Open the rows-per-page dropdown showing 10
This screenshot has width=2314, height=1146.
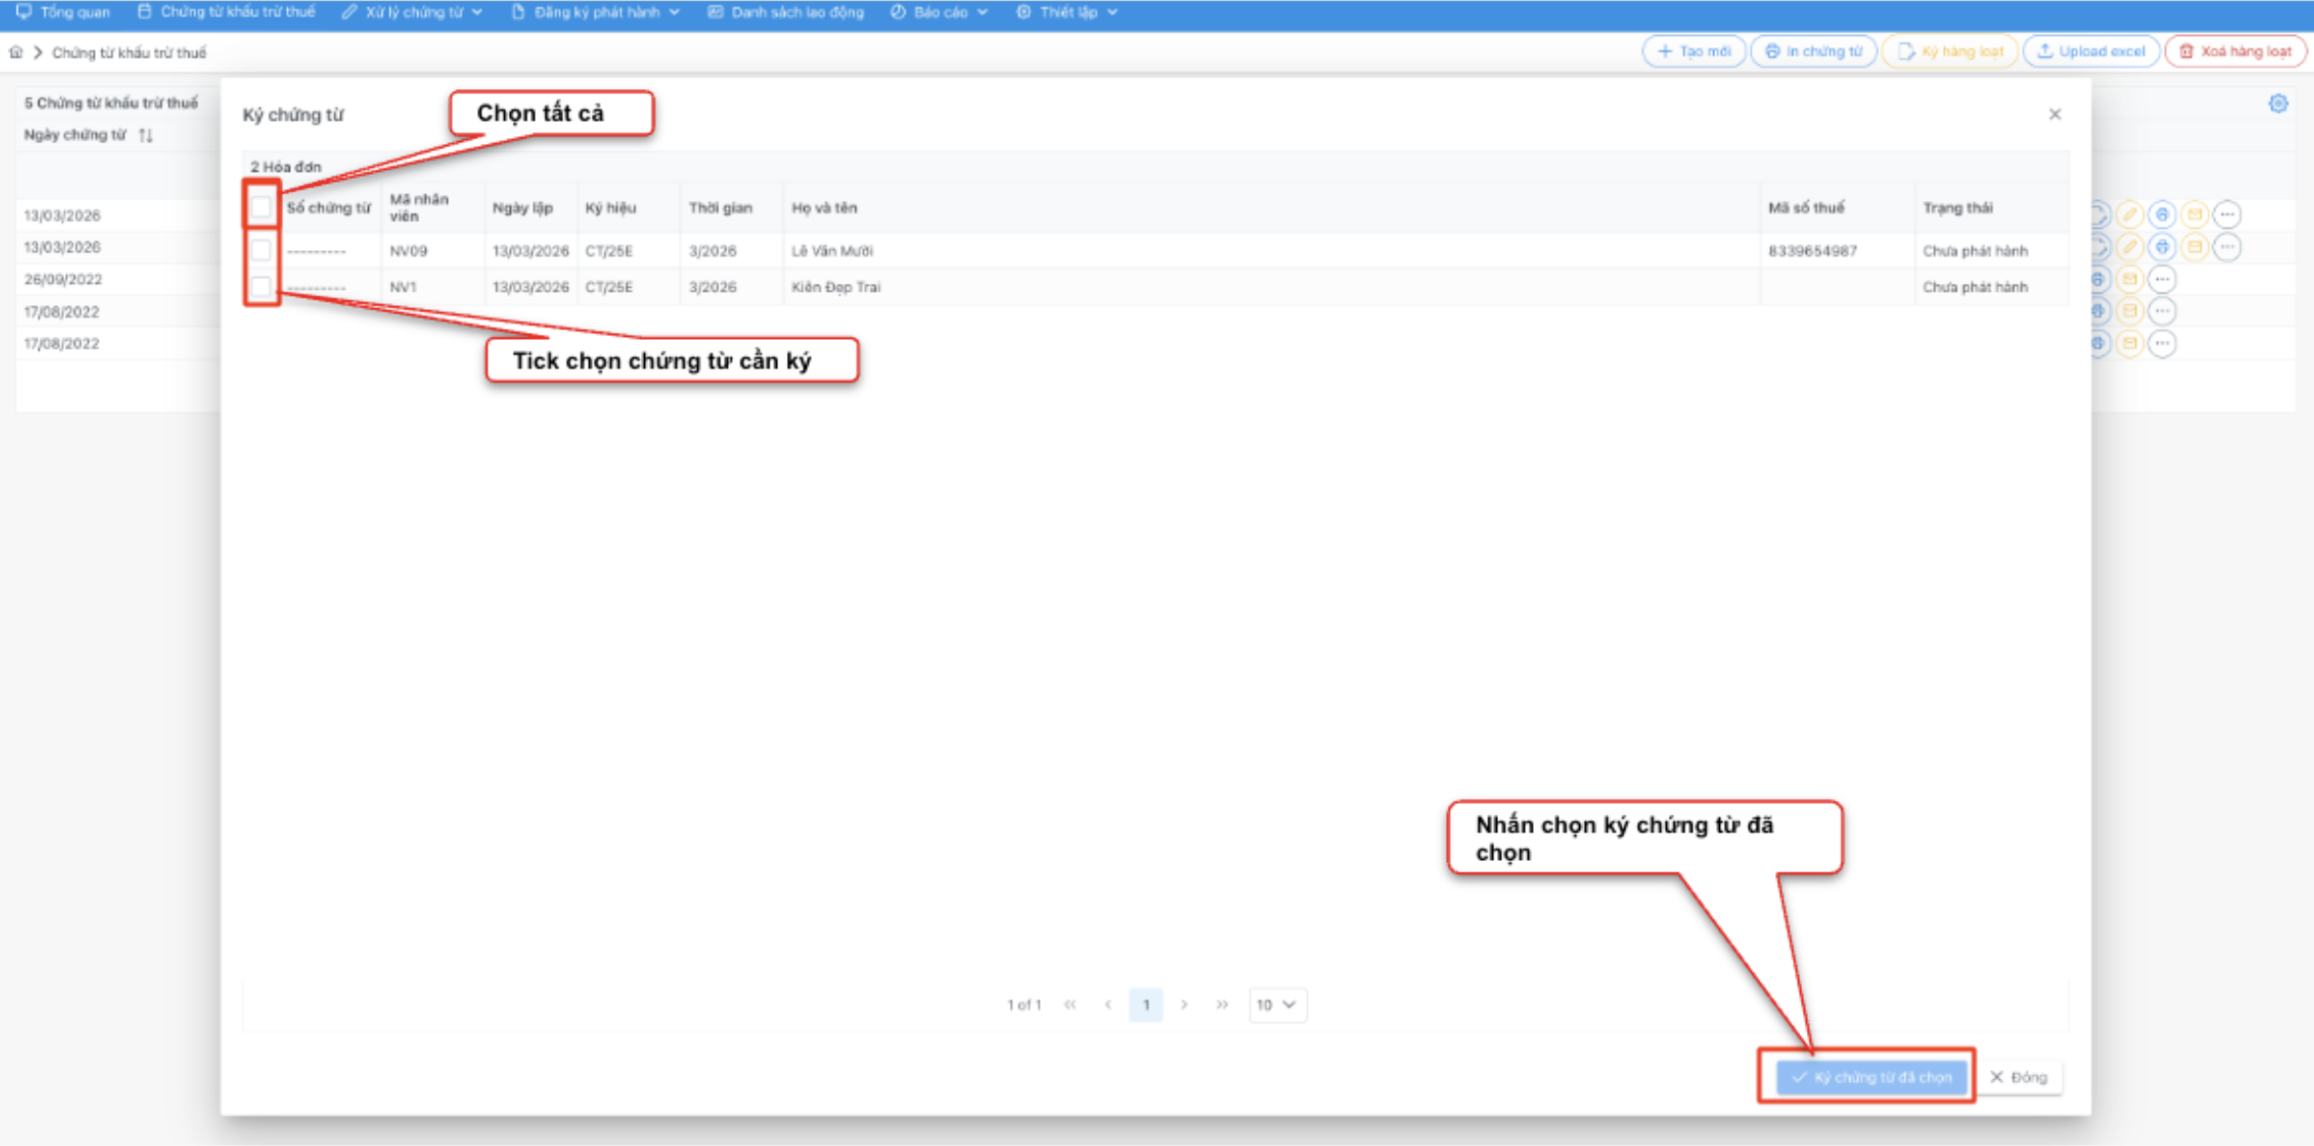1276,1005
